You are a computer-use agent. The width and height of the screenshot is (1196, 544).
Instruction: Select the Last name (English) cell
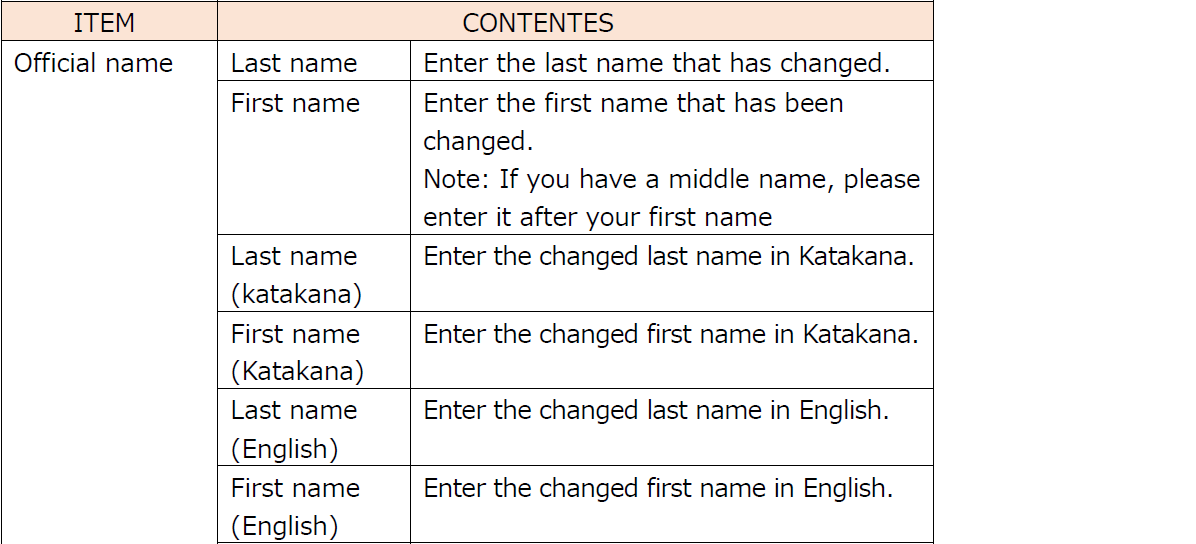(313, 427)
